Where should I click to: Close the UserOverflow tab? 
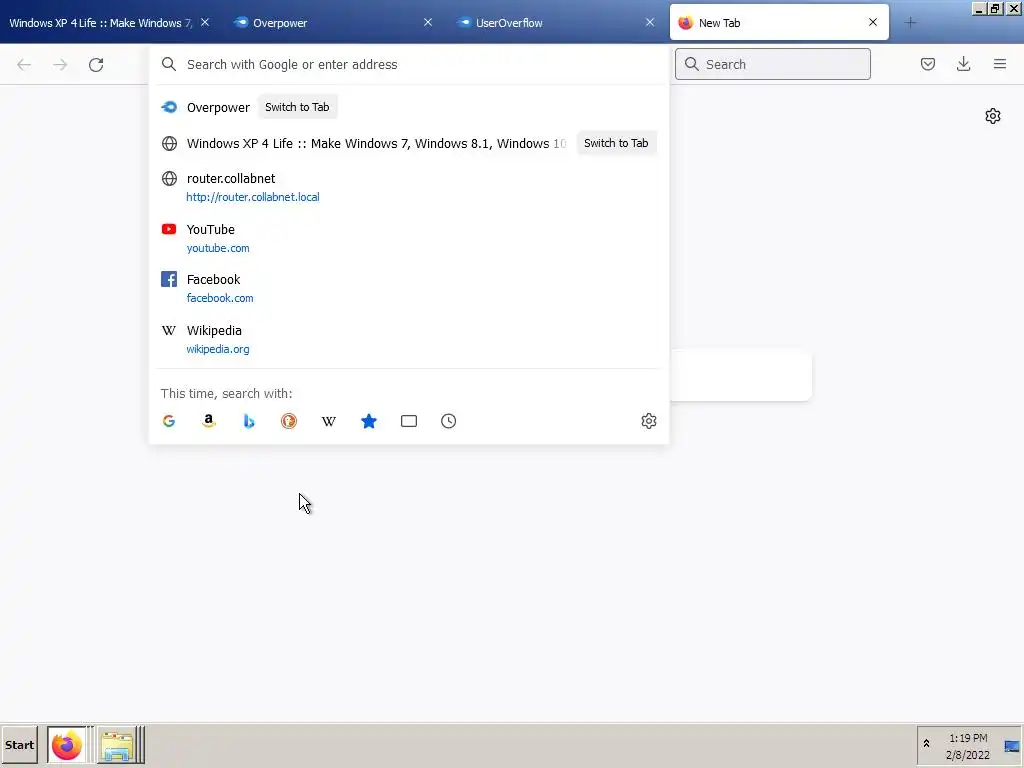point(650,22)
